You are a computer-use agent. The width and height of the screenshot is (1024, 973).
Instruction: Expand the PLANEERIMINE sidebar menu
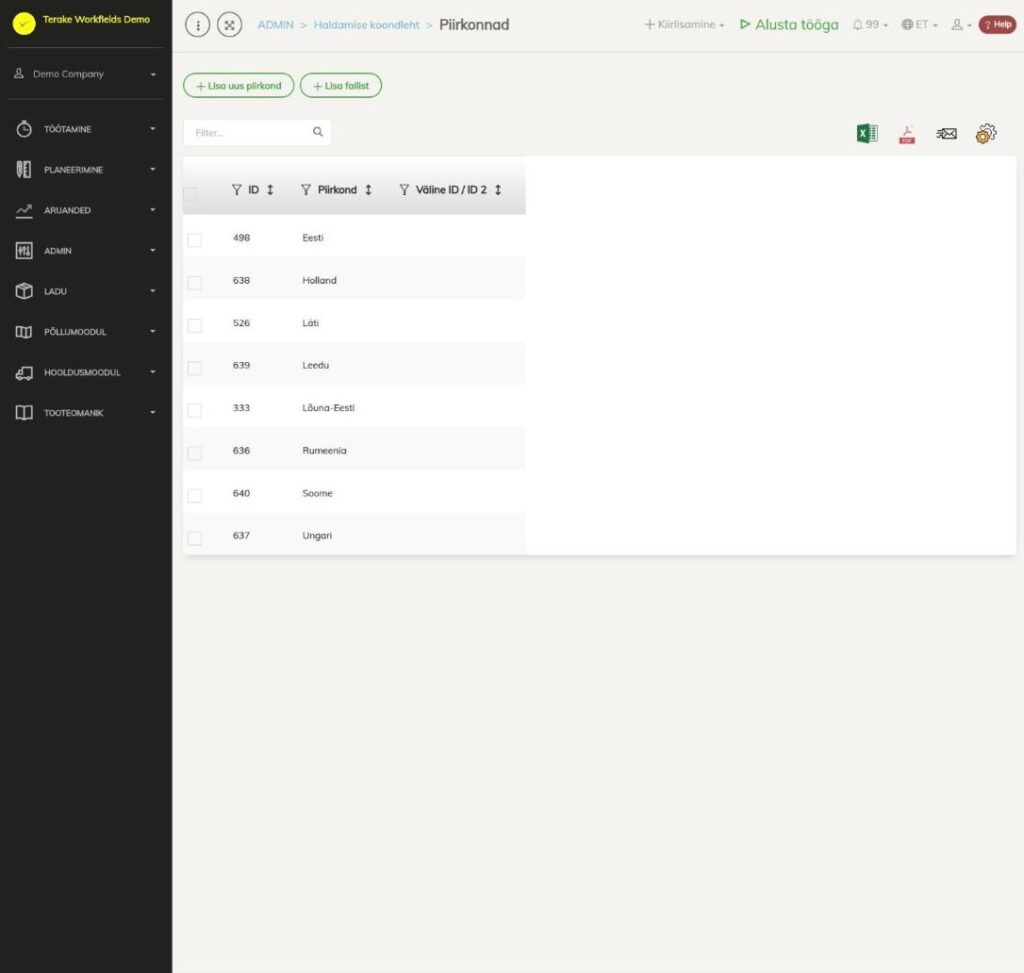click(86, 170)
